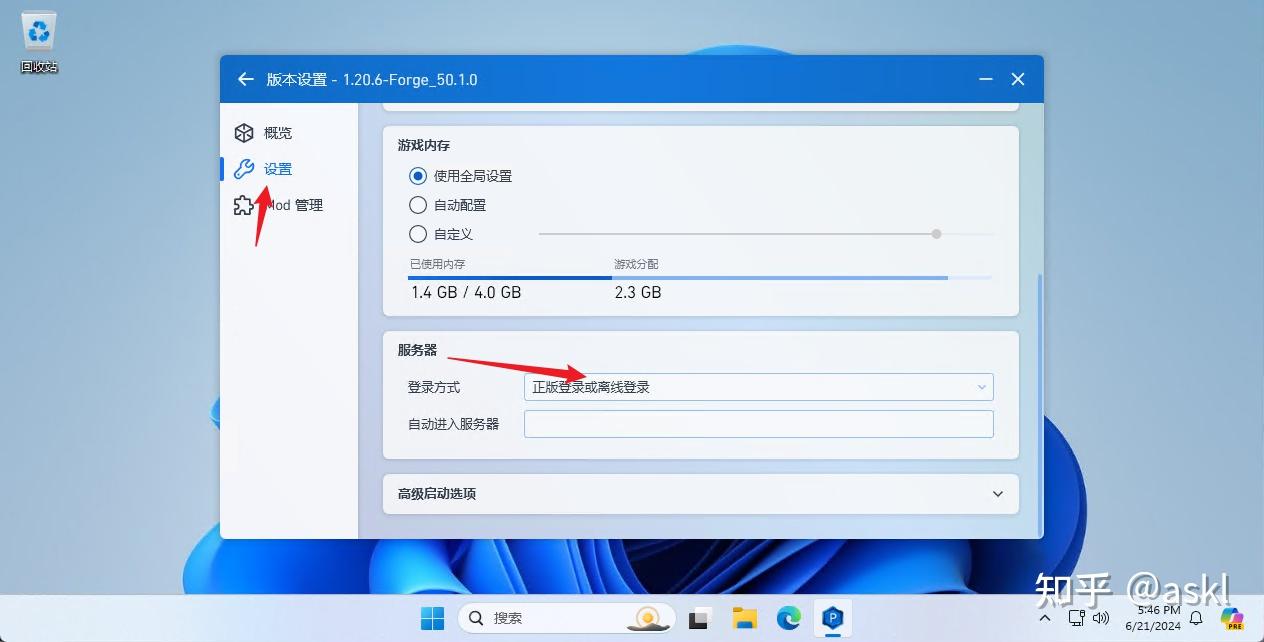Expand the 高级启动选项 section
Viewport: 1264px width, 642px height.
pyautogui.click(x=700, y=493)
